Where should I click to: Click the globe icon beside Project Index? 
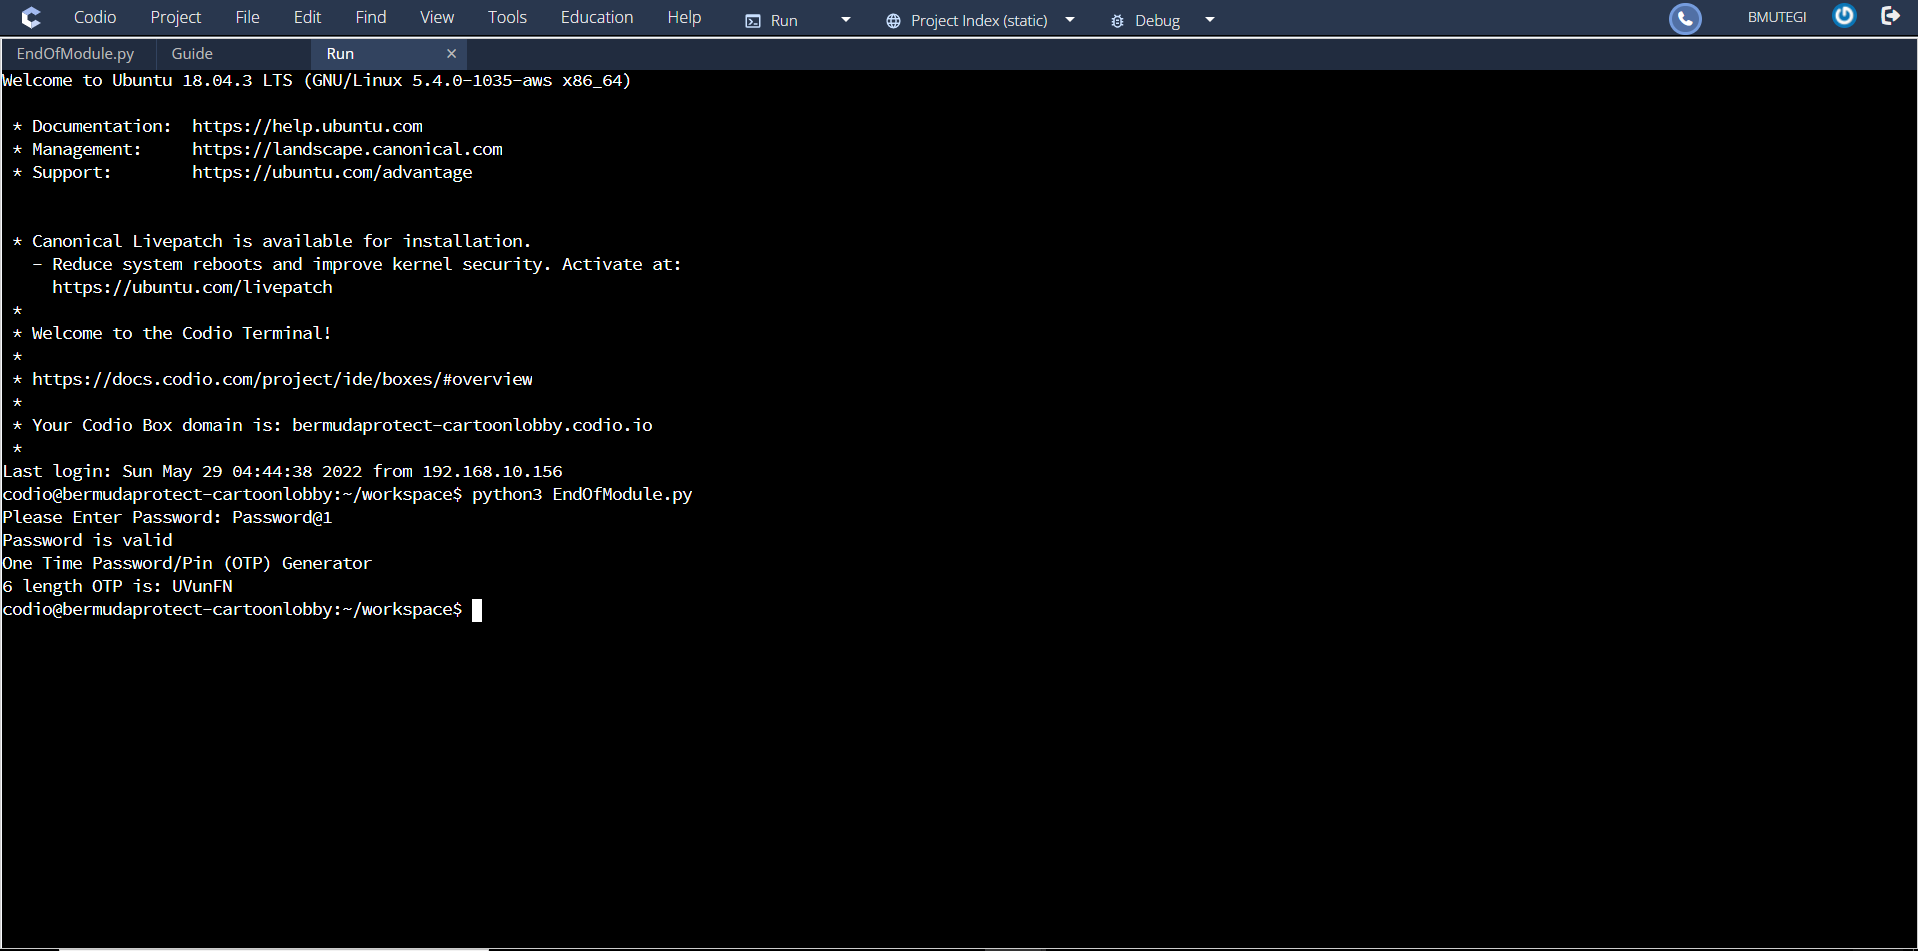[x=893, y=21]
